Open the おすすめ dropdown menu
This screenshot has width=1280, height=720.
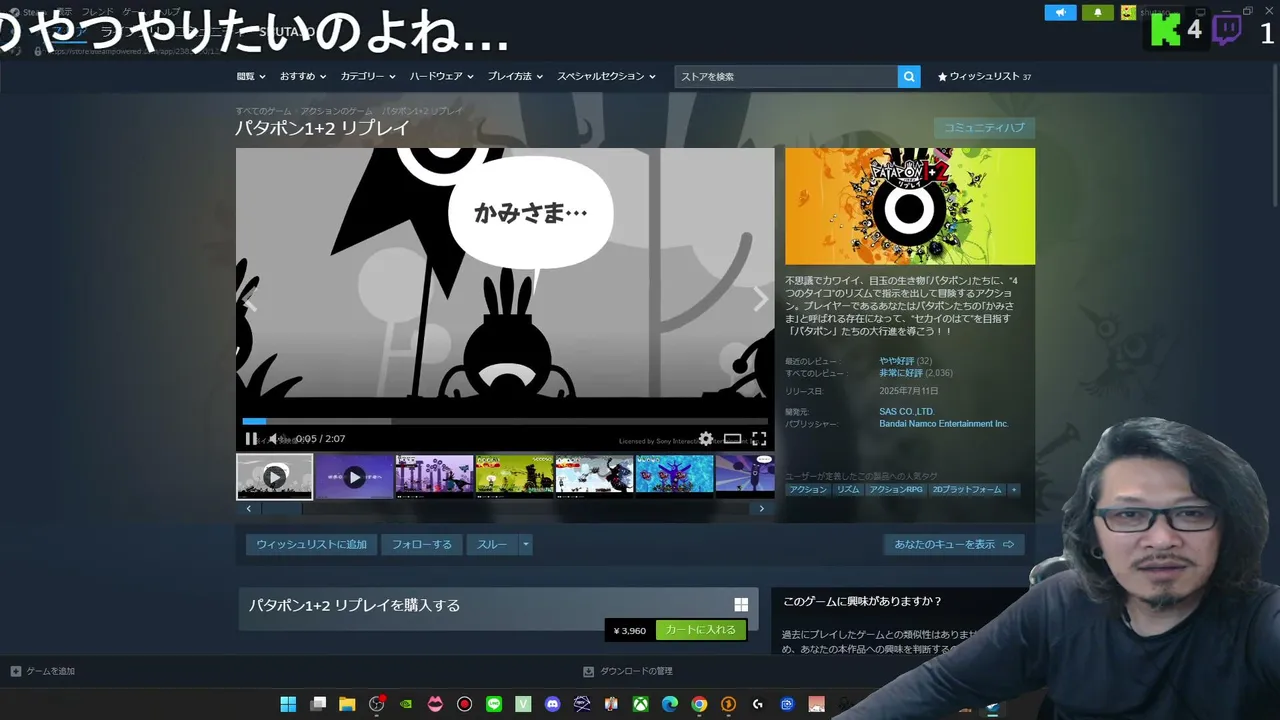[303, 77]
